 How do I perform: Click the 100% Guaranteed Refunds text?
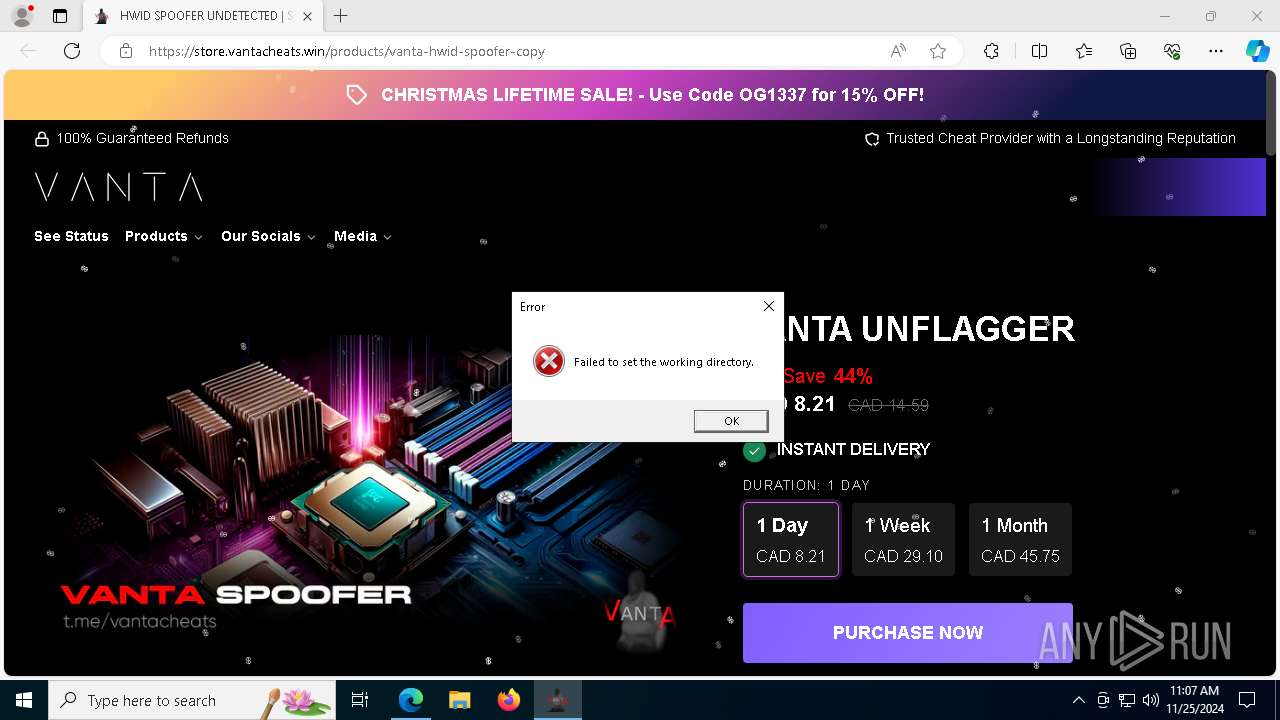tap(143, 138)
